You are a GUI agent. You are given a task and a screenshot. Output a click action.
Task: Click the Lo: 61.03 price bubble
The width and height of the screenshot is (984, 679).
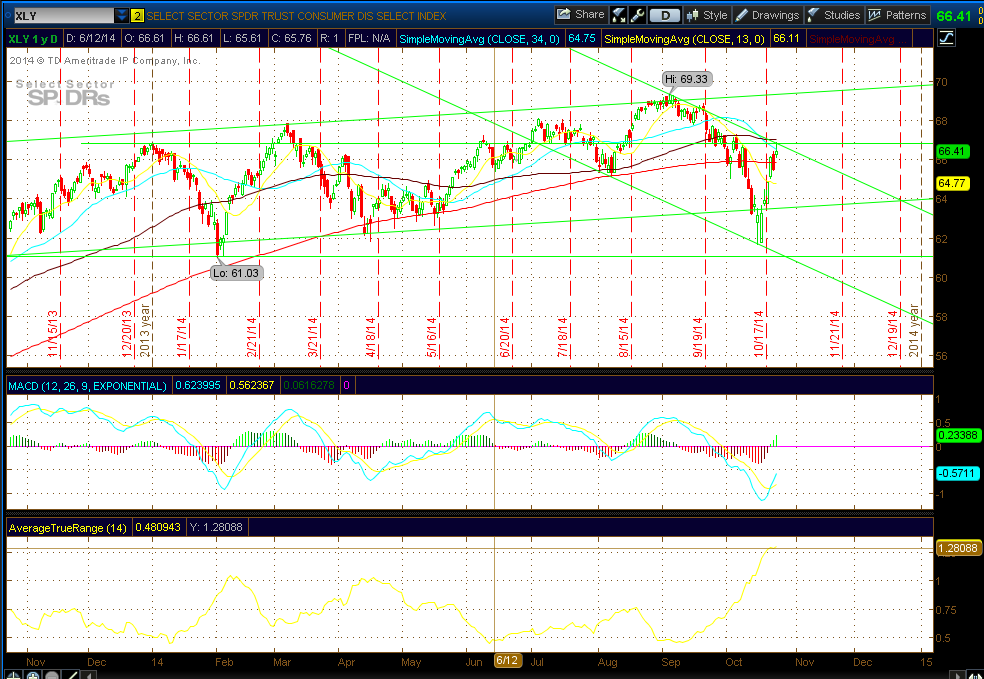pyautogui.click(x=235, y=273)
